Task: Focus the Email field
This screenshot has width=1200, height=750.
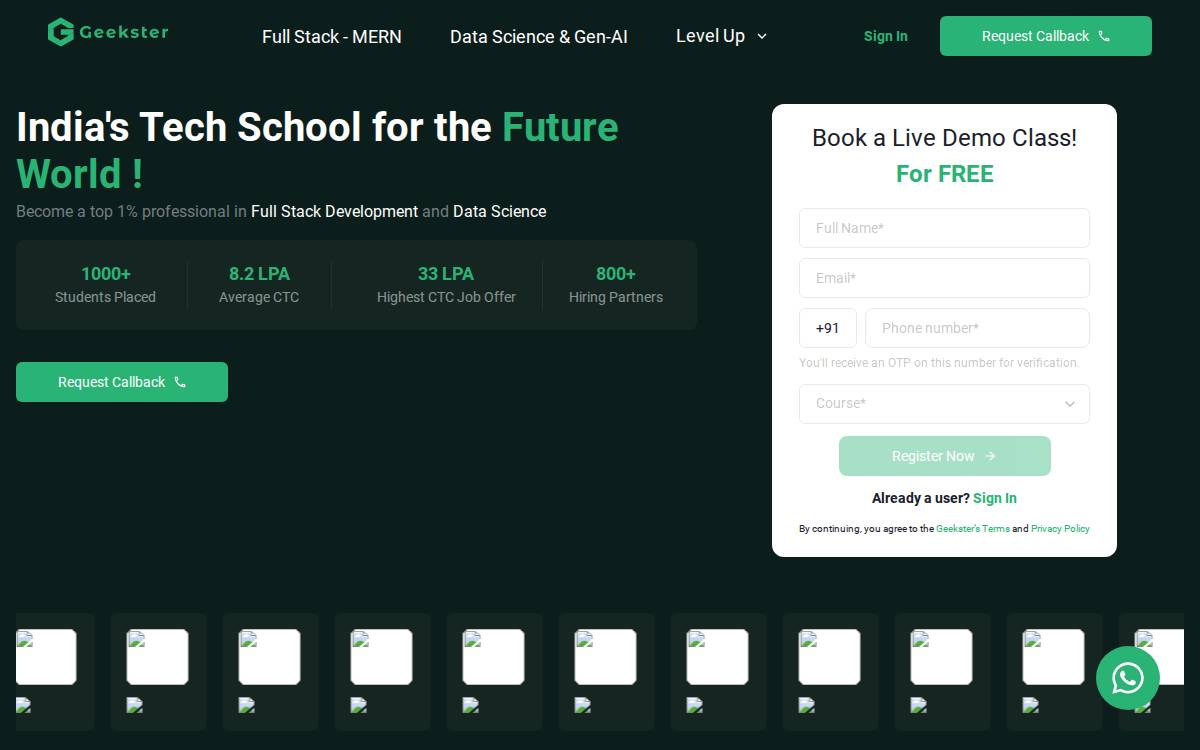Action: click(x=944, y=278)
